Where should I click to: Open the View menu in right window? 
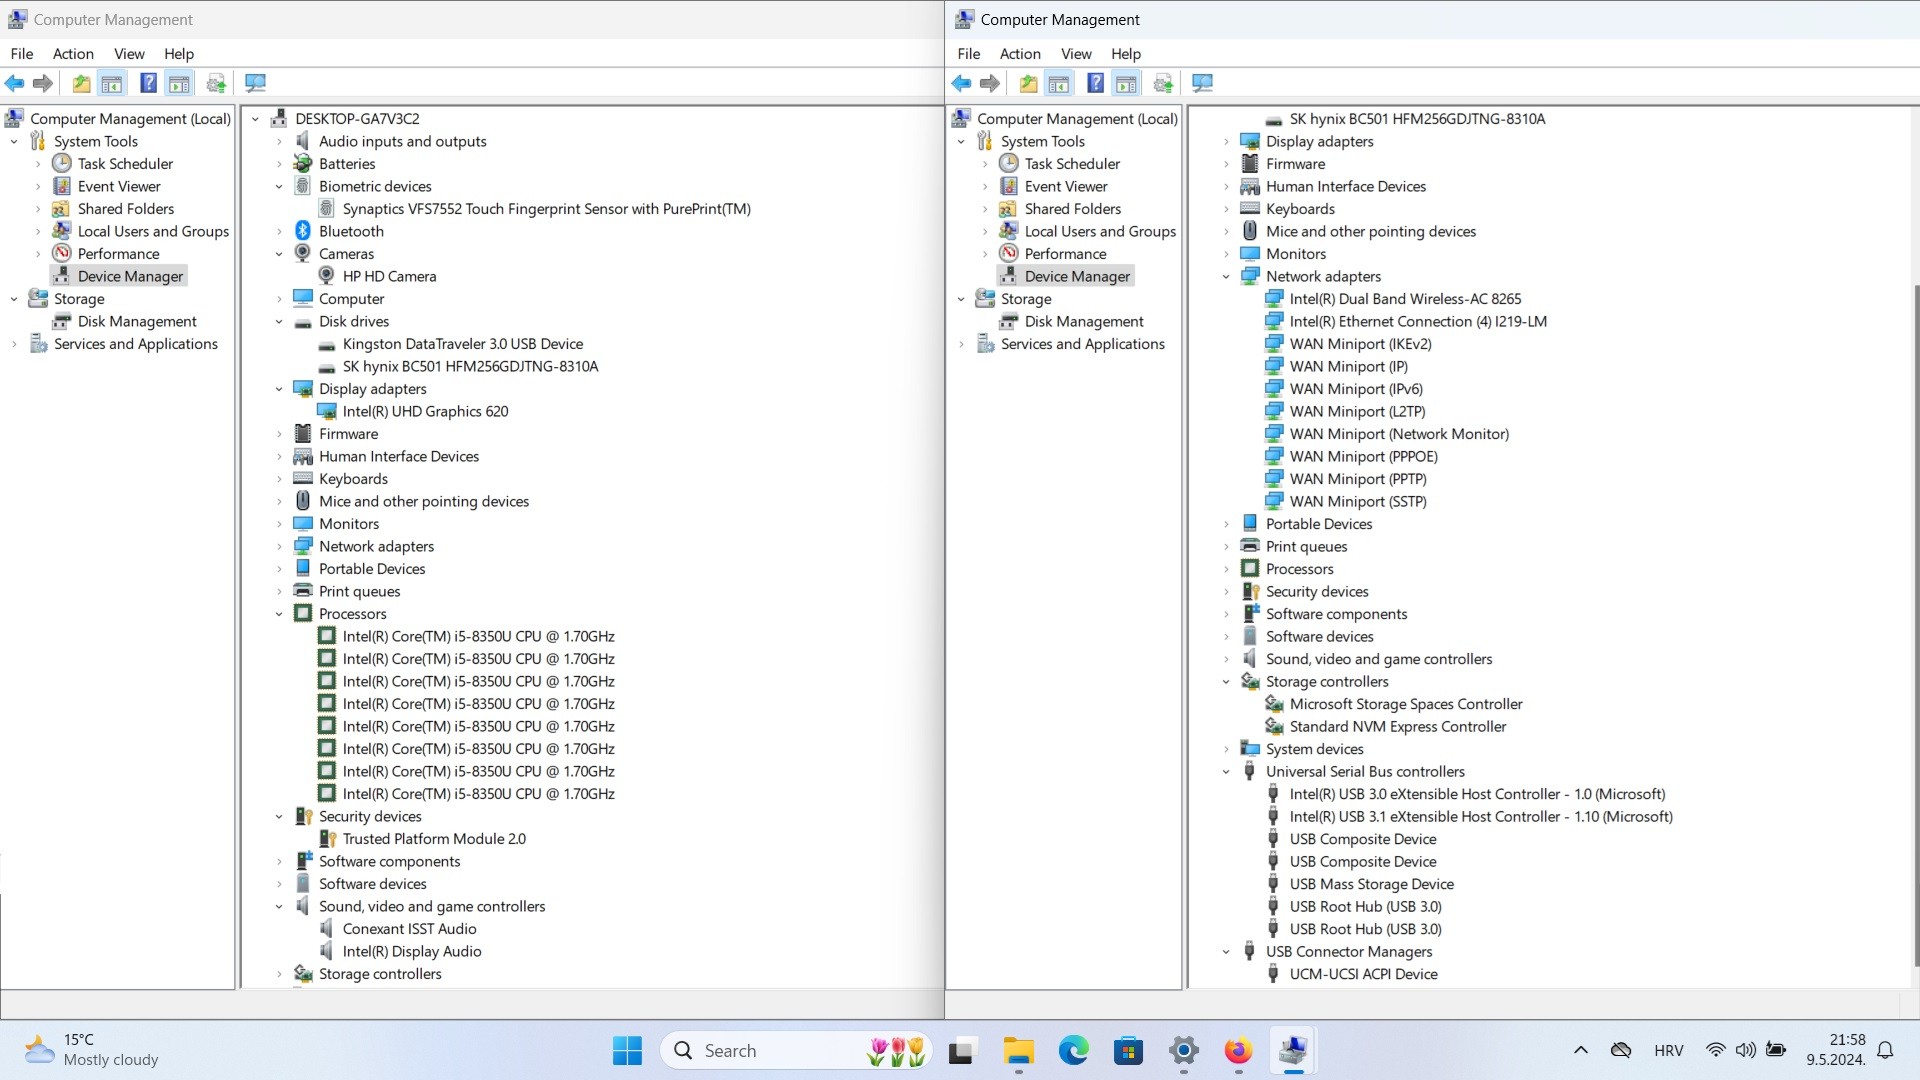pyautogui.click(x=1076, y=54)
